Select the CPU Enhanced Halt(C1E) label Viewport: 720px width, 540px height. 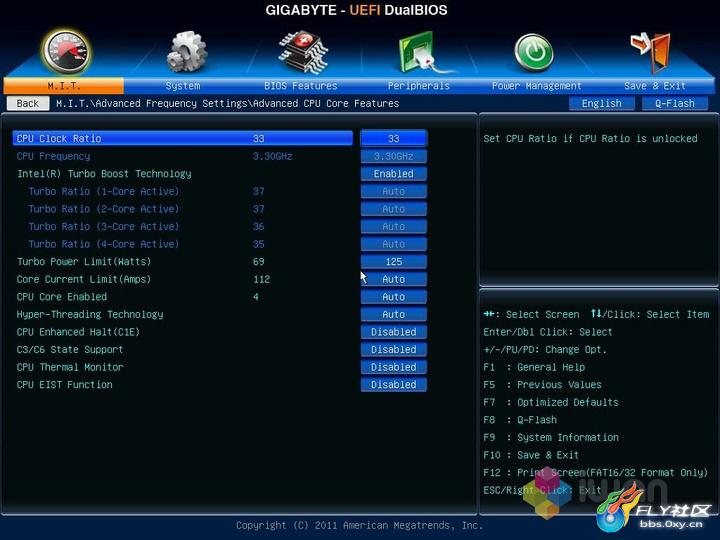click(78, 332)
